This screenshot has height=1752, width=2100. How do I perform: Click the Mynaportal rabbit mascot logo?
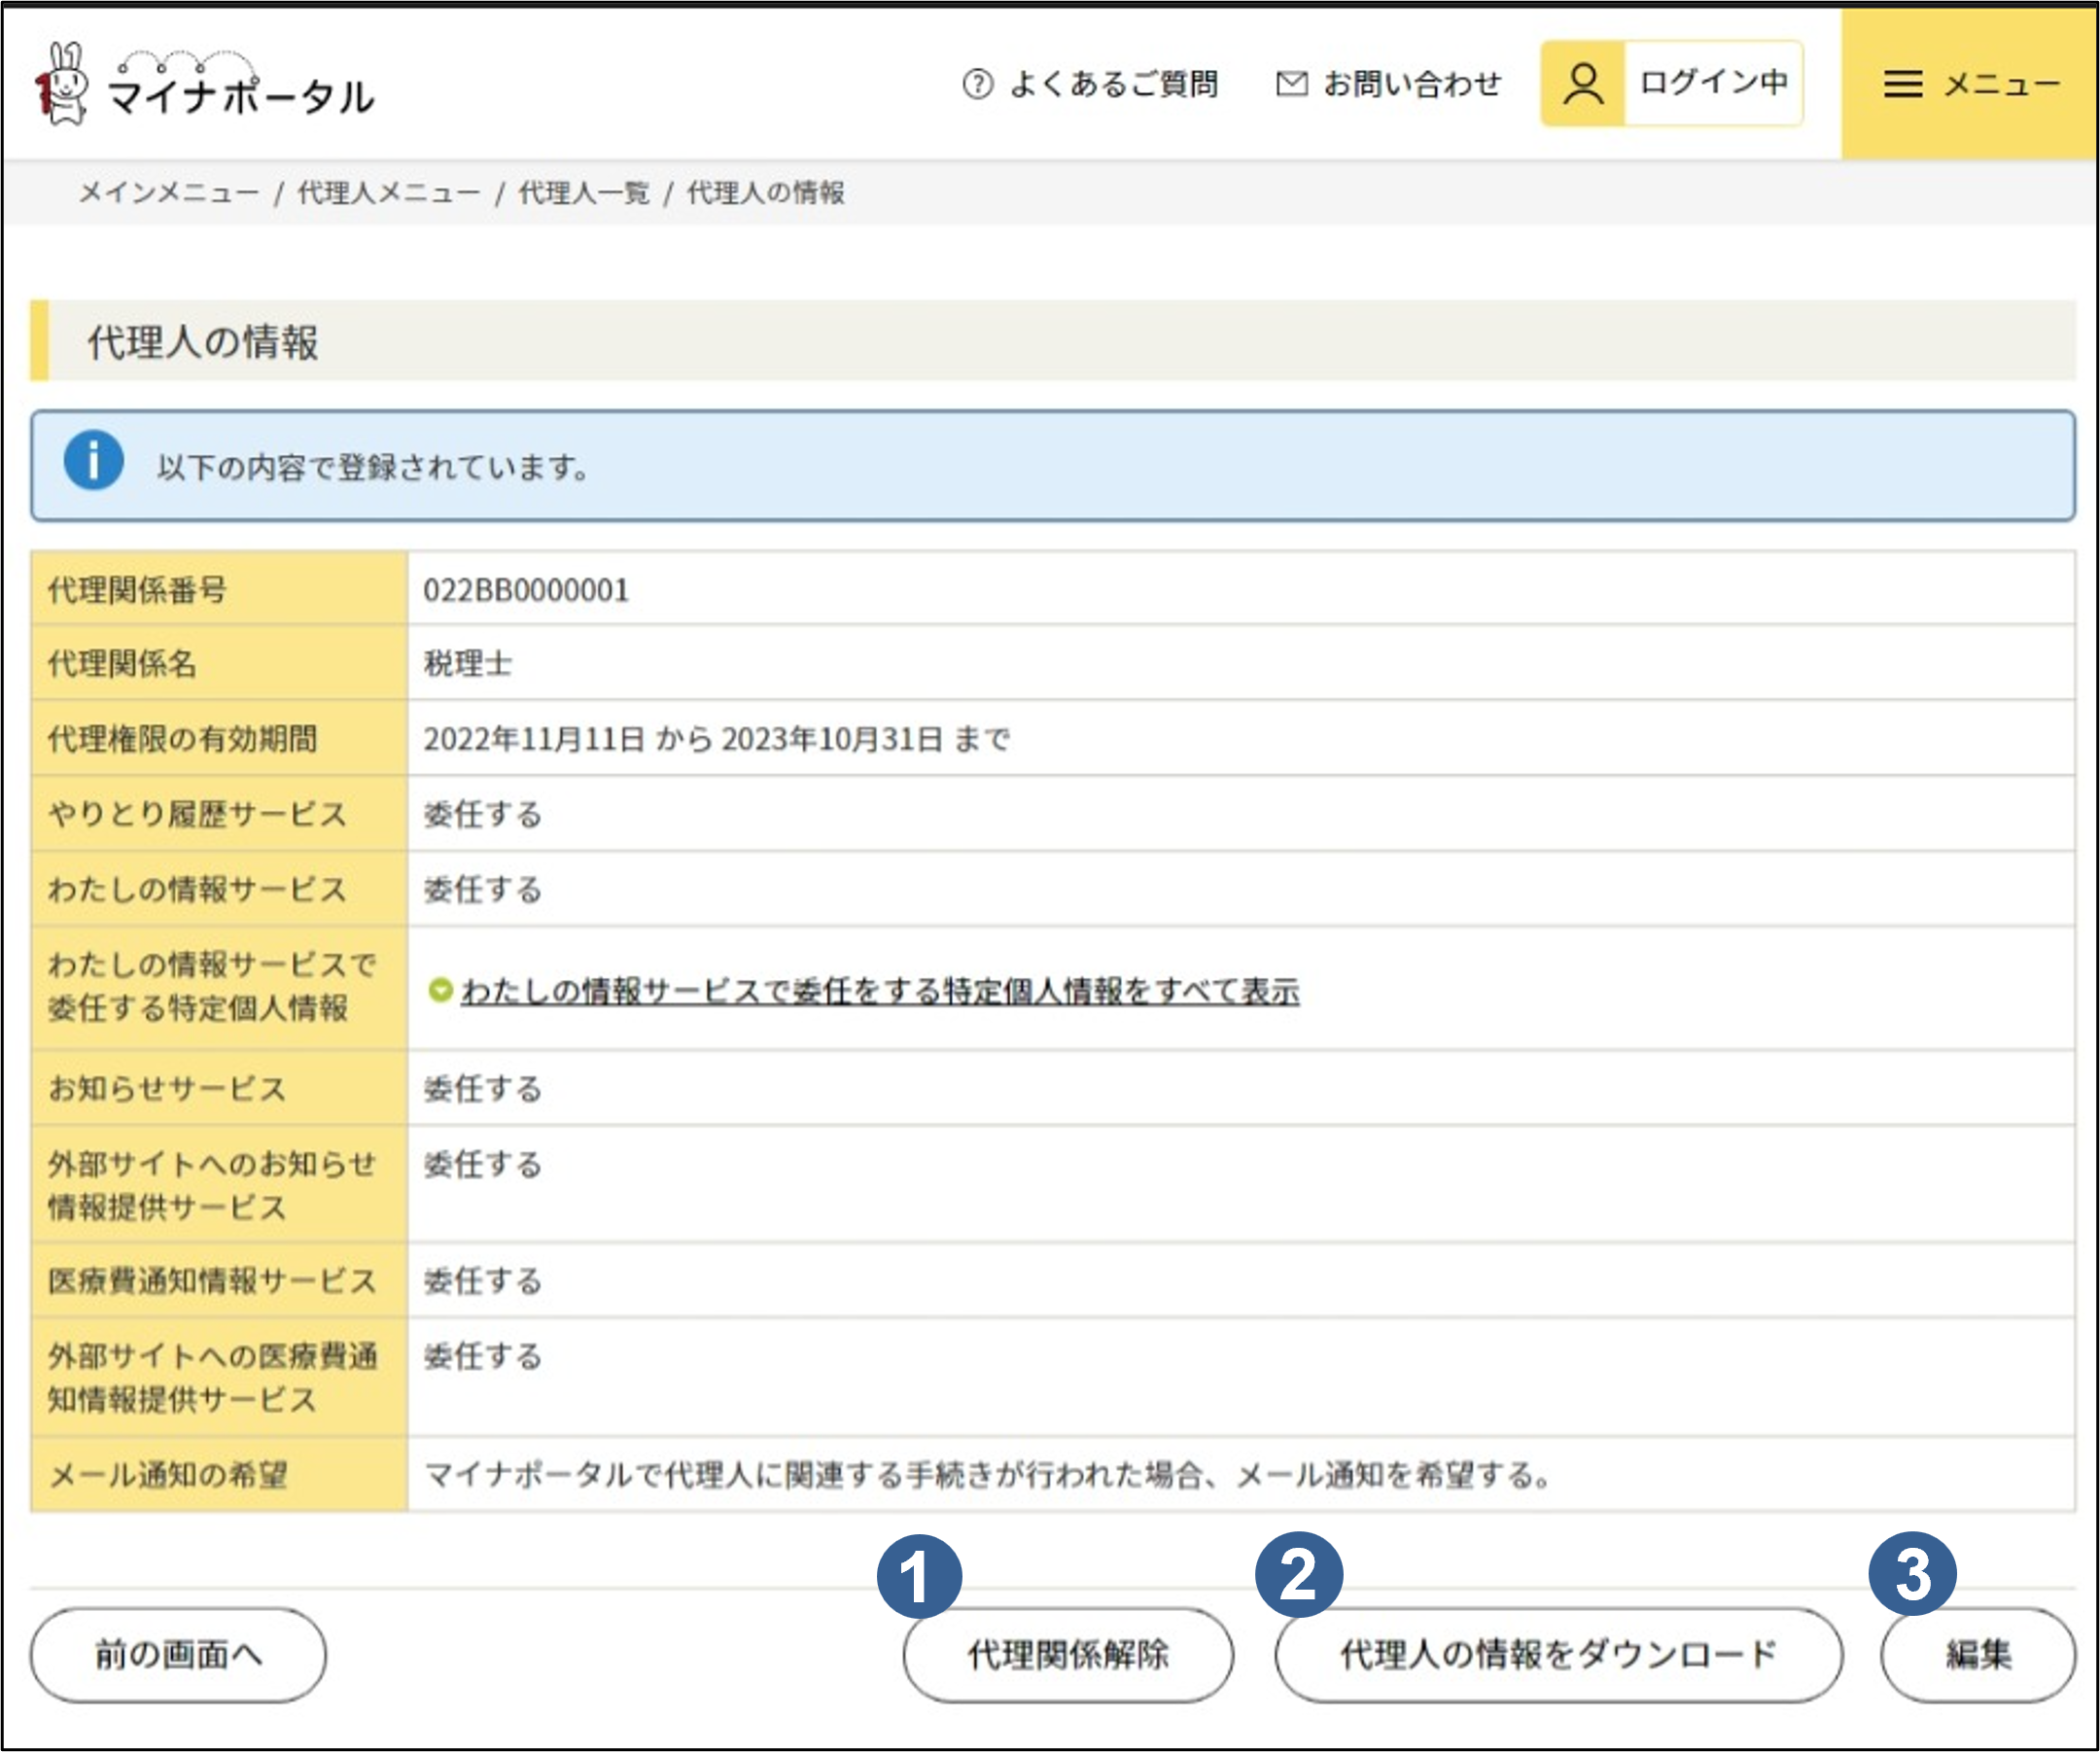click(62, 85)
